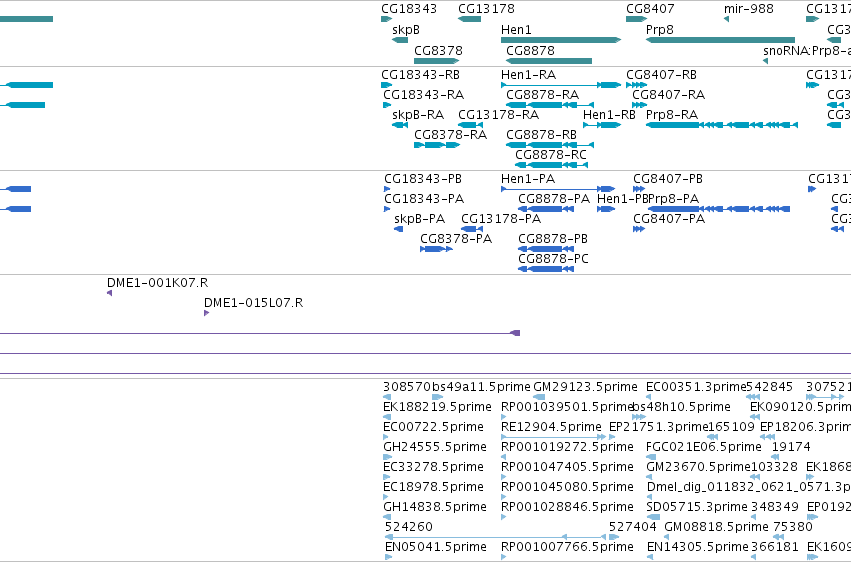Image resolution: width=851 pixels, height=562 pixels.
Task: Click the Hen1 gene label
Action: [516, 29]
